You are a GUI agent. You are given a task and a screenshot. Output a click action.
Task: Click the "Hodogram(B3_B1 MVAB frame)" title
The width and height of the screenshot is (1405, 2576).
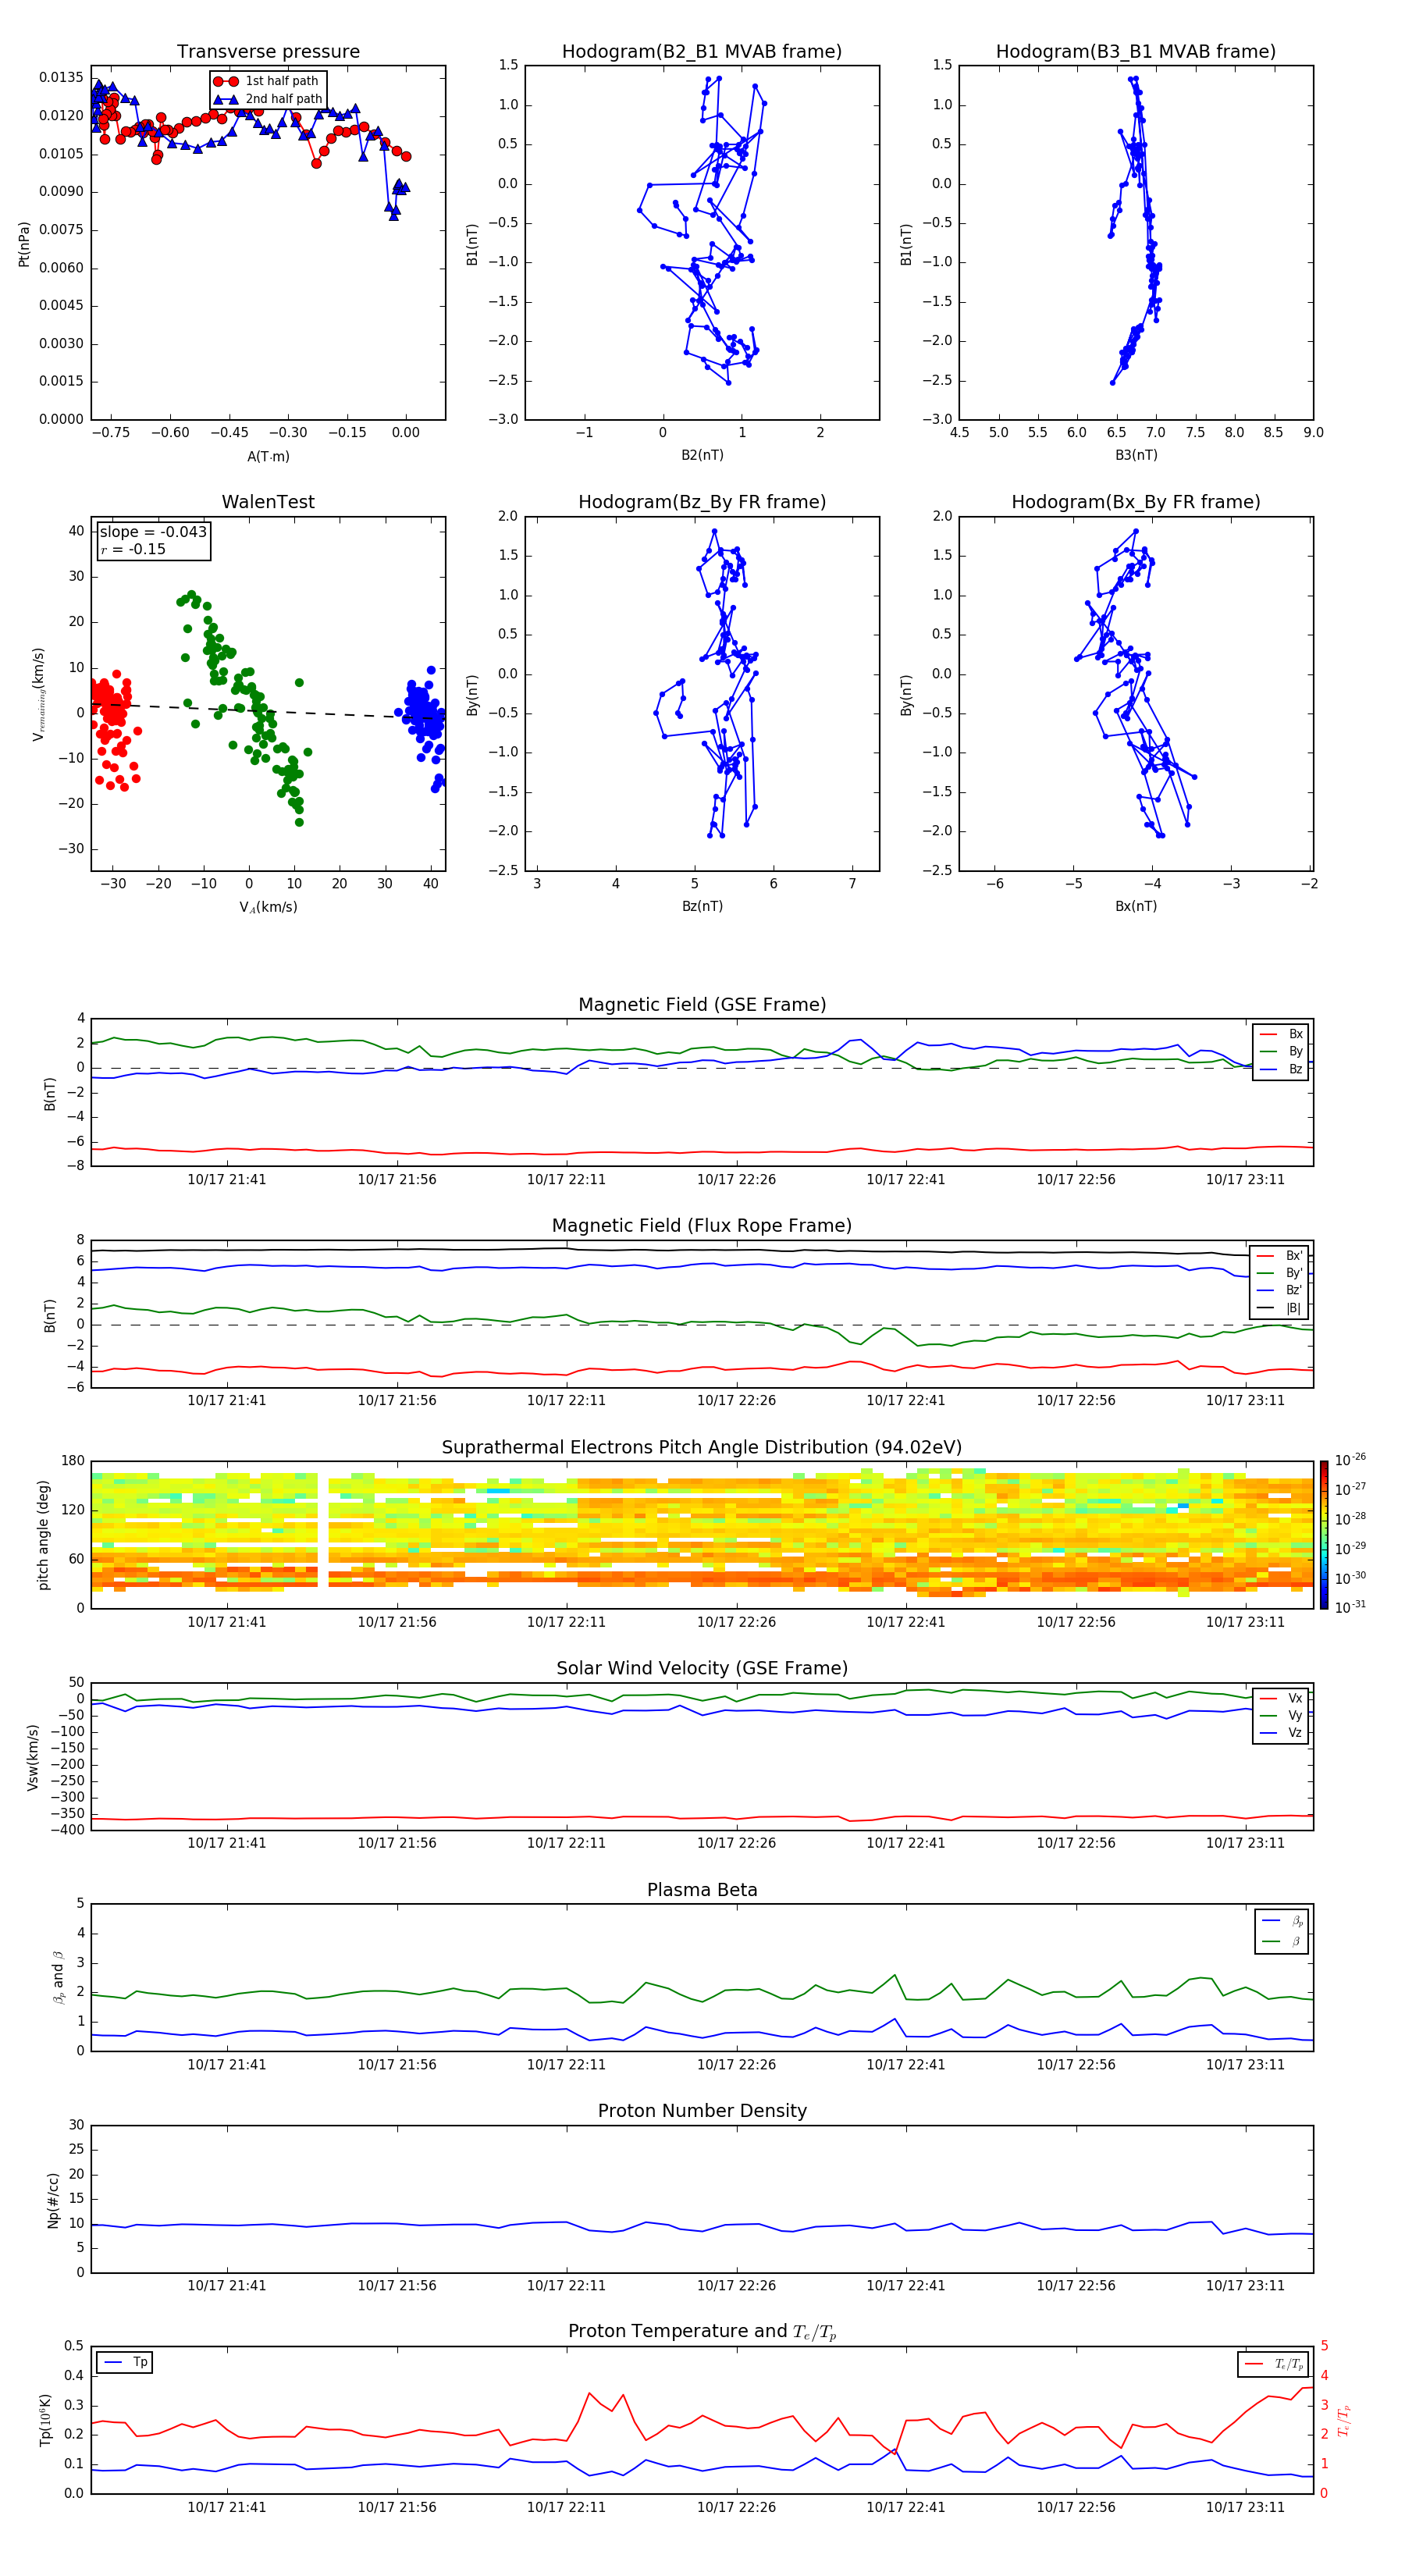pyautogui.click(x=1136, y=52)
